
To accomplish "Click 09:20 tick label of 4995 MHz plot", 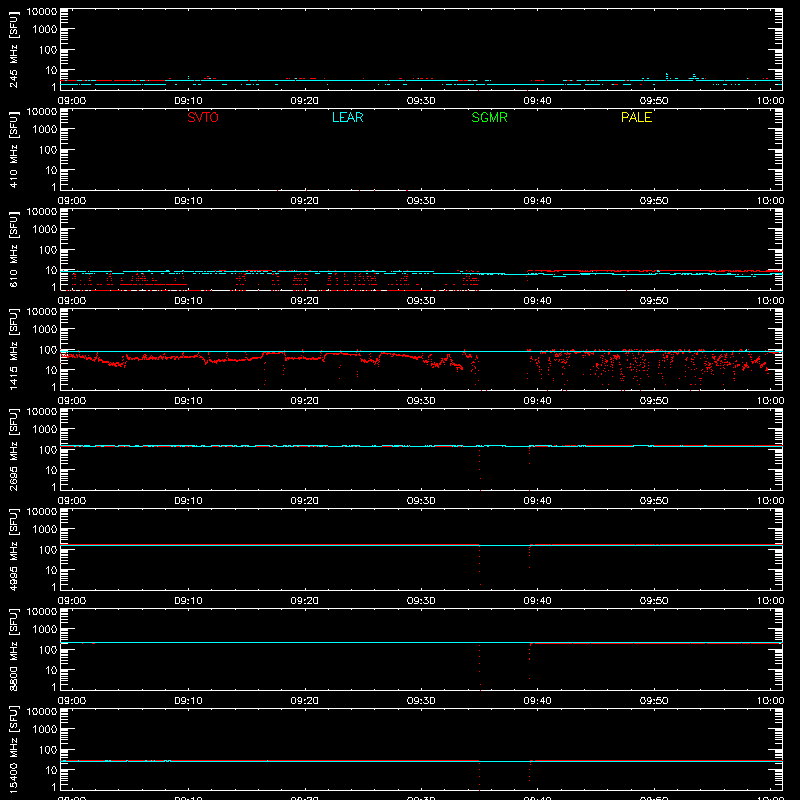I will (305, 601).
